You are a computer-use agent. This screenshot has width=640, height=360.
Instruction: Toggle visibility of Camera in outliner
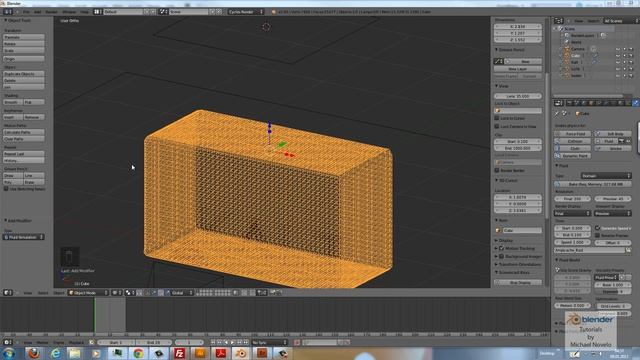click(618, 49)
